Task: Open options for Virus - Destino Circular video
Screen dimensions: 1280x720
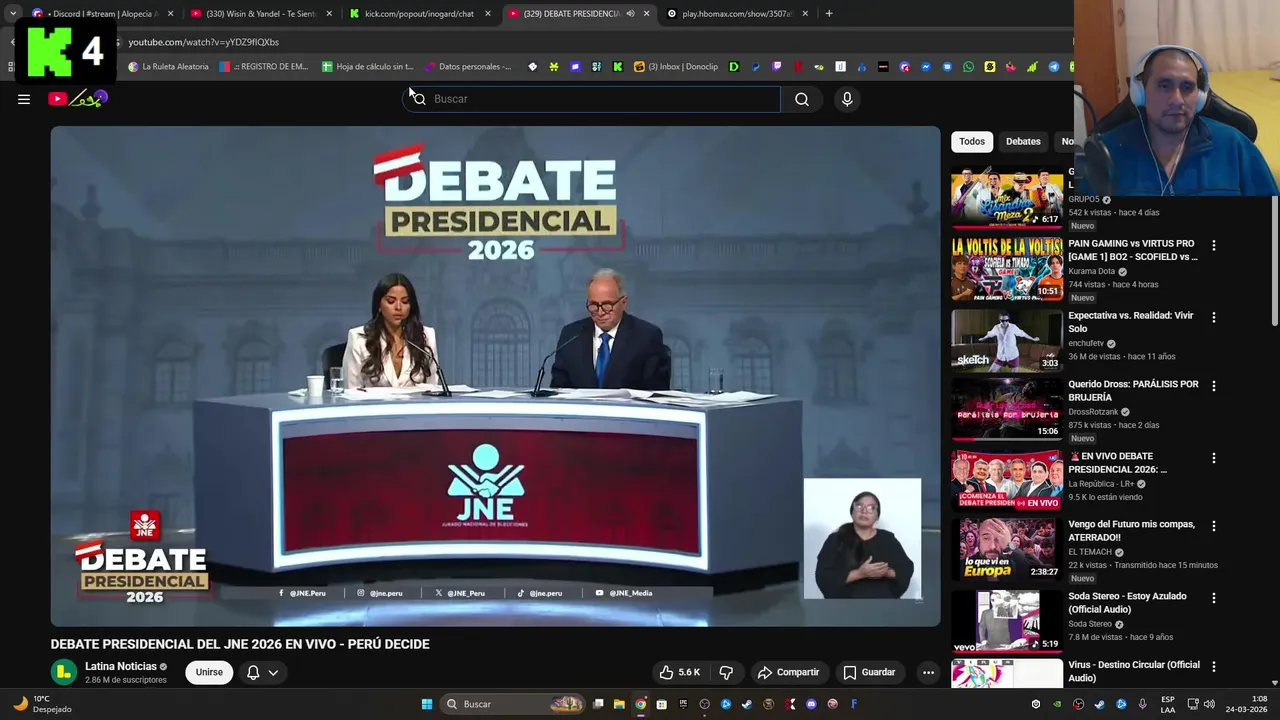Action: point(1214,666)
